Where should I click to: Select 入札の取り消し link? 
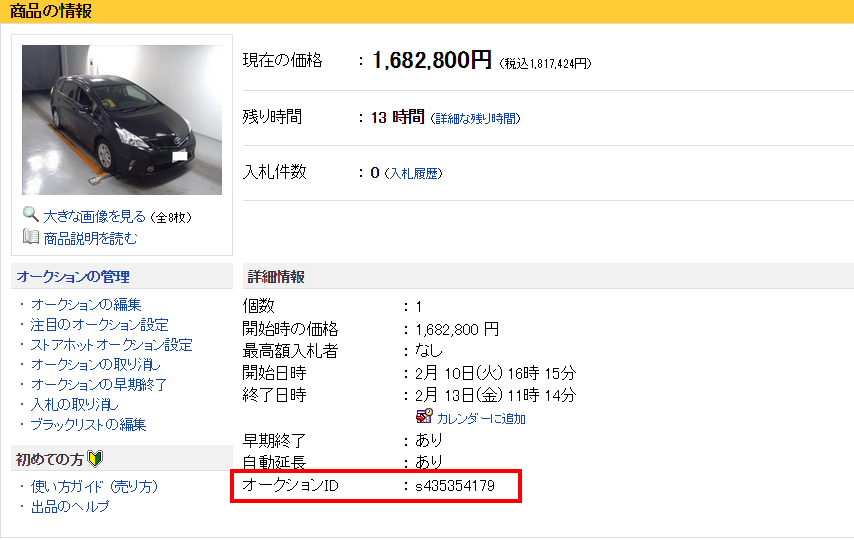[x=75, y=404]
